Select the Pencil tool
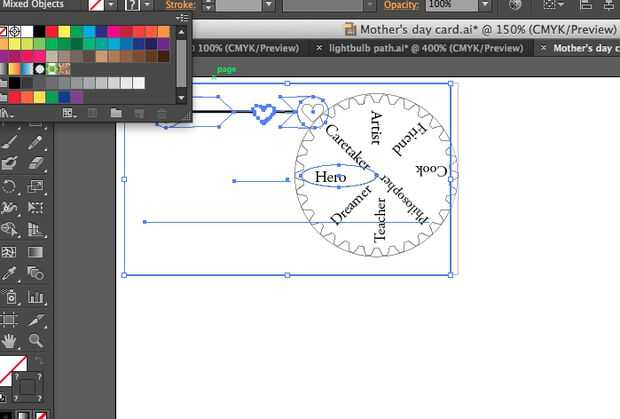620x419 pixels. click(x=35, y=142)
